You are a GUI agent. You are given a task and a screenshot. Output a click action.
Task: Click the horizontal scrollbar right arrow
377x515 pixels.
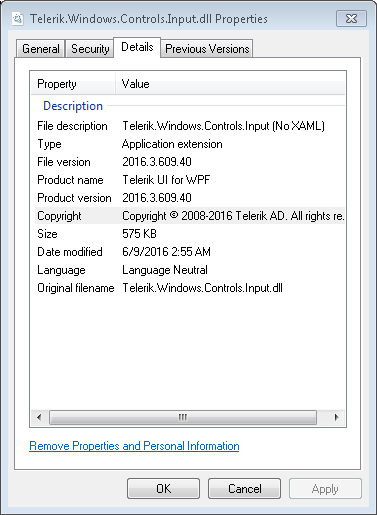336,417
